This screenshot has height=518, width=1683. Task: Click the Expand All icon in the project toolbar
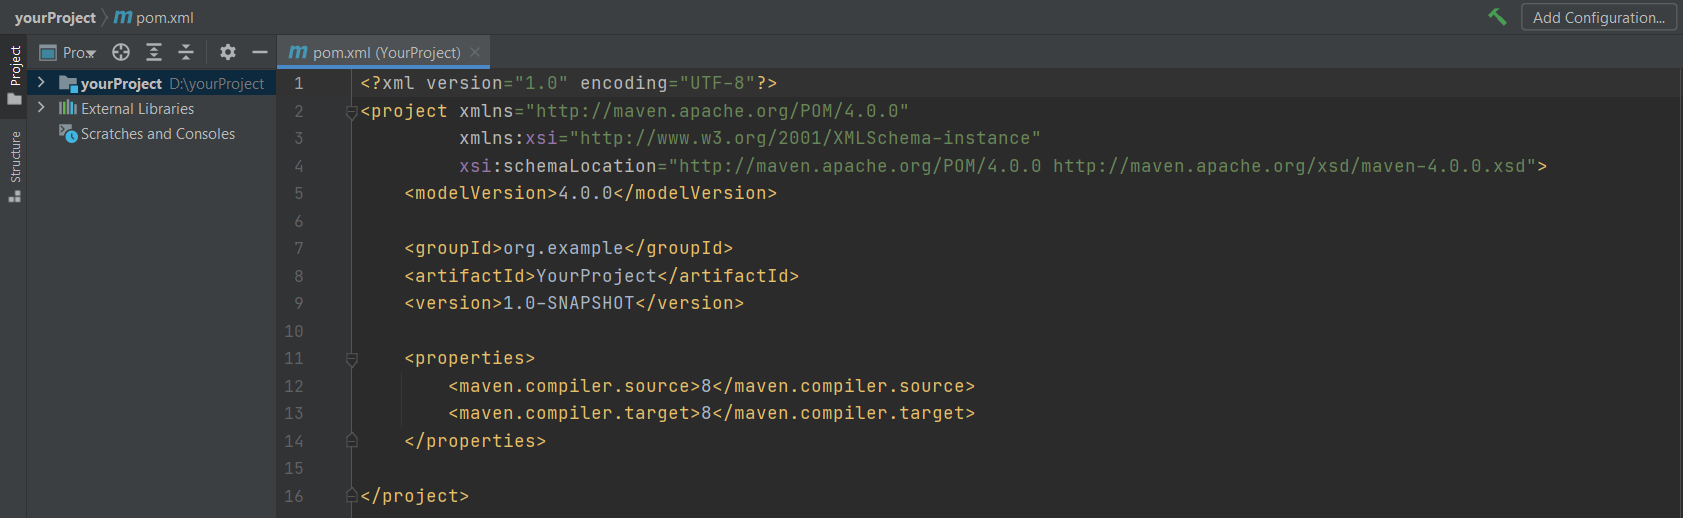(x=154, y=52)
